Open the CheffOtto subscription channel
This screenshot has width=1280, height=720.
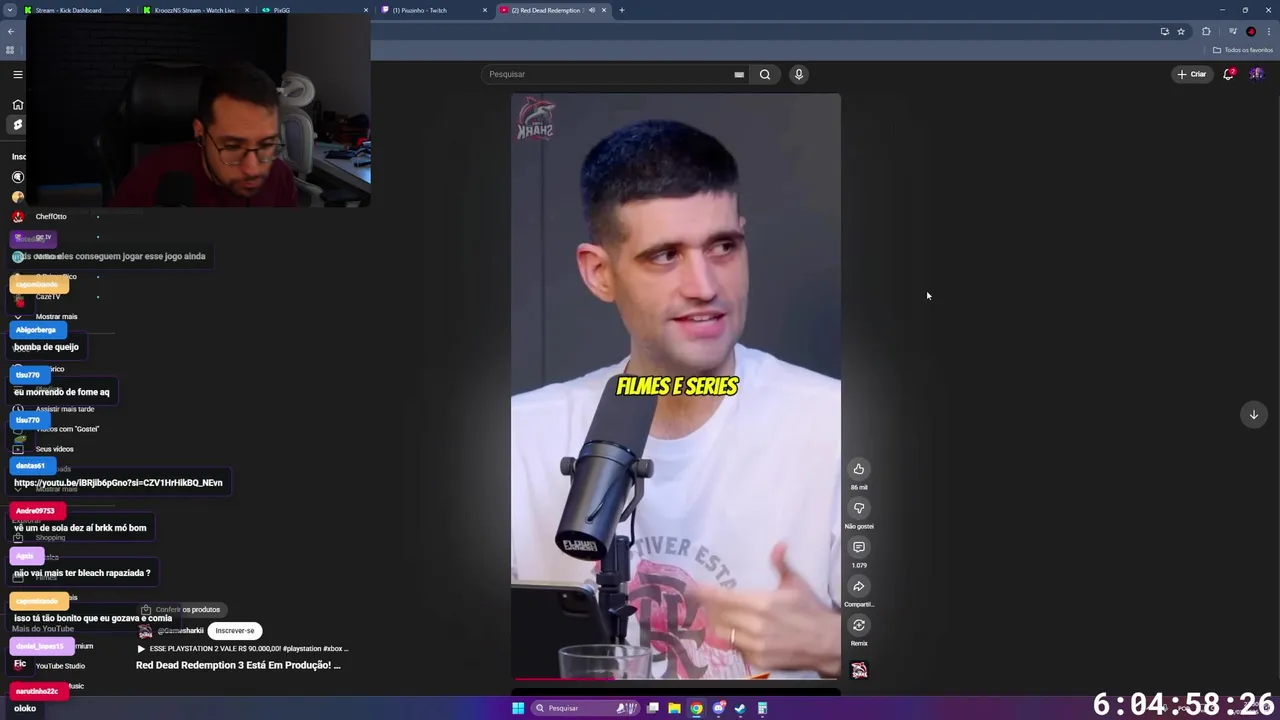pos(50,216)
